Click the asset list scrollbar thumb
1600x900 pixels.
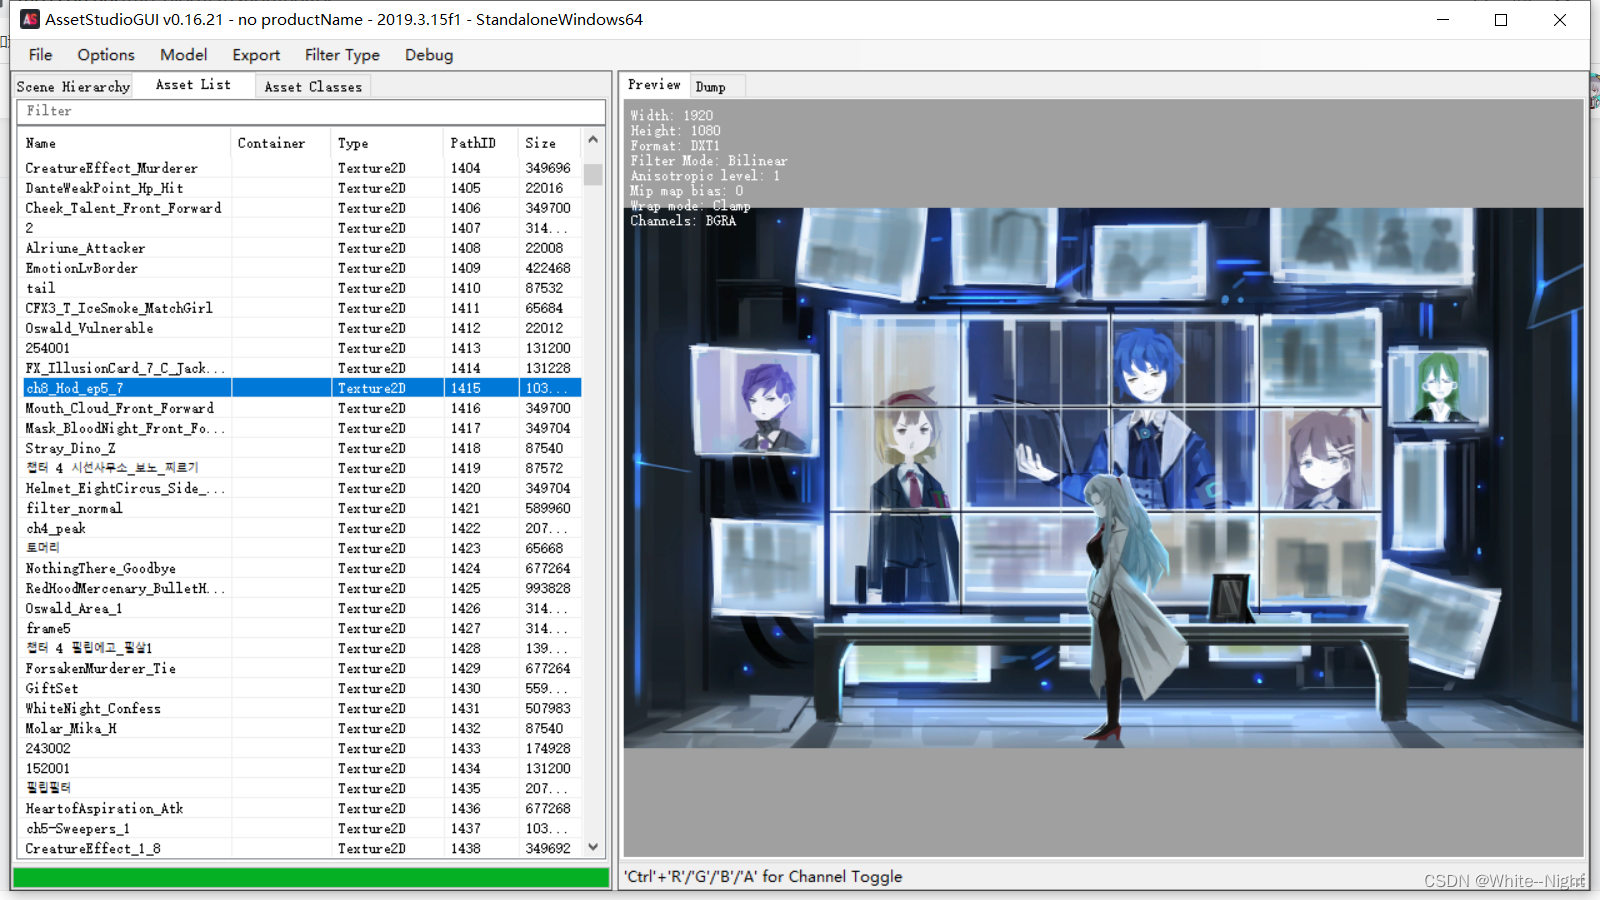click(x=593, y=174)
